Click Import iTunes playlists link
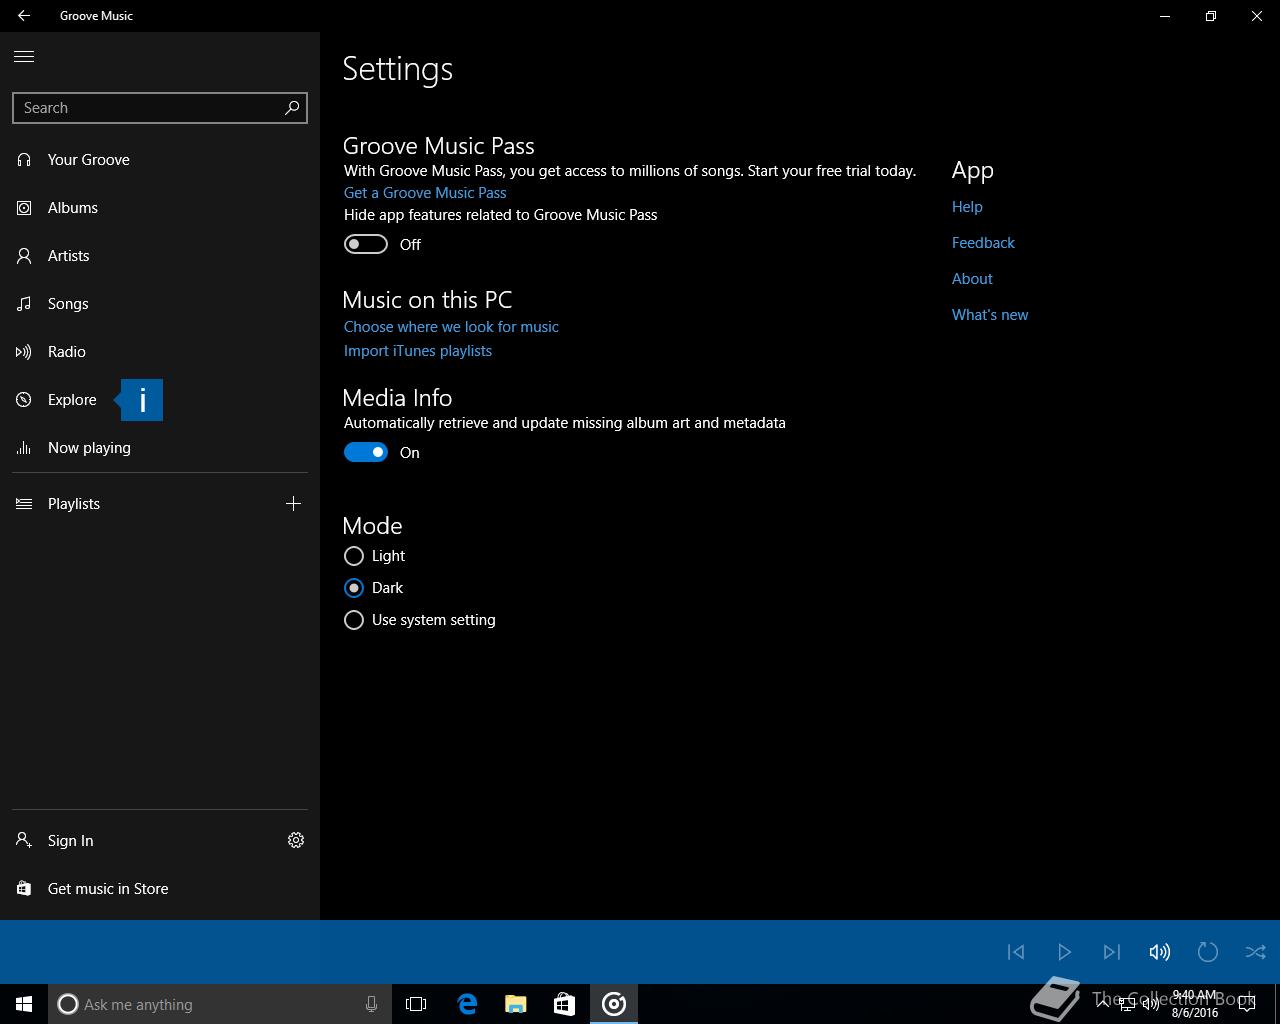The image size is (1280, 1024). pos(418,351)
